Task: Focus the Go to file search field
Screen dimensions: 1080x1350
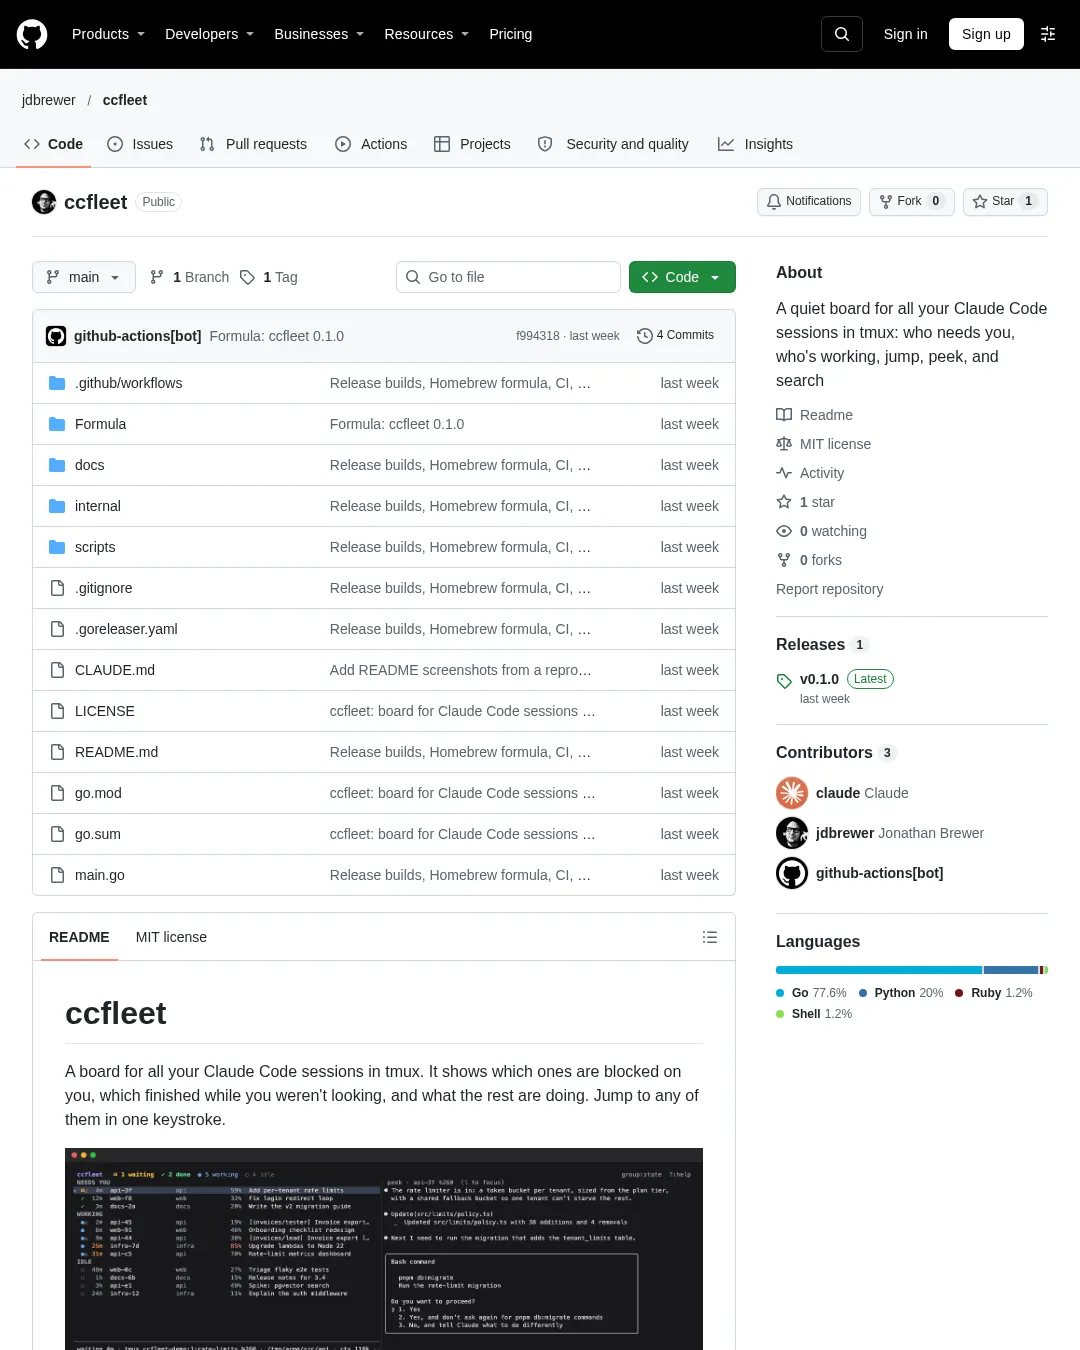Action: point(508,277)
